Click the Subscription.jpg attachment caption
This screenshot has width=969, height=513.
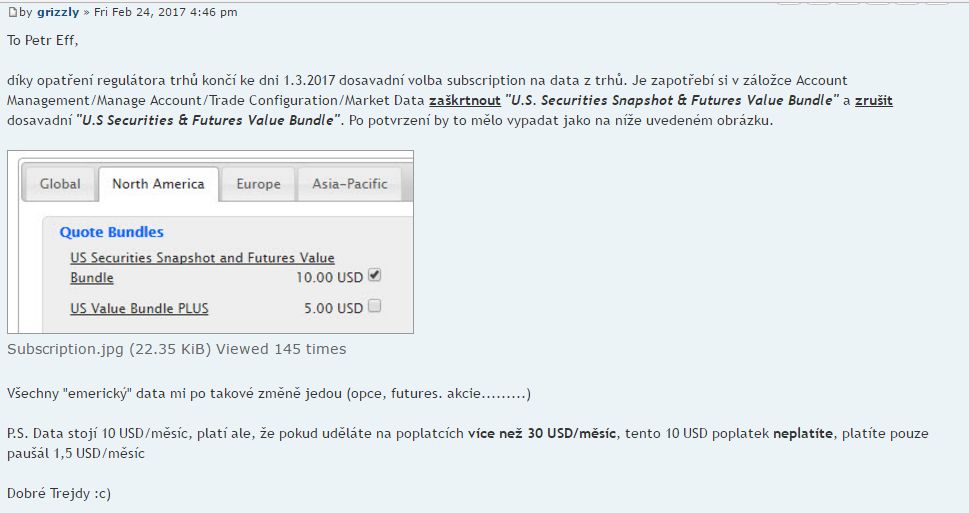click(x=177, y=349)
